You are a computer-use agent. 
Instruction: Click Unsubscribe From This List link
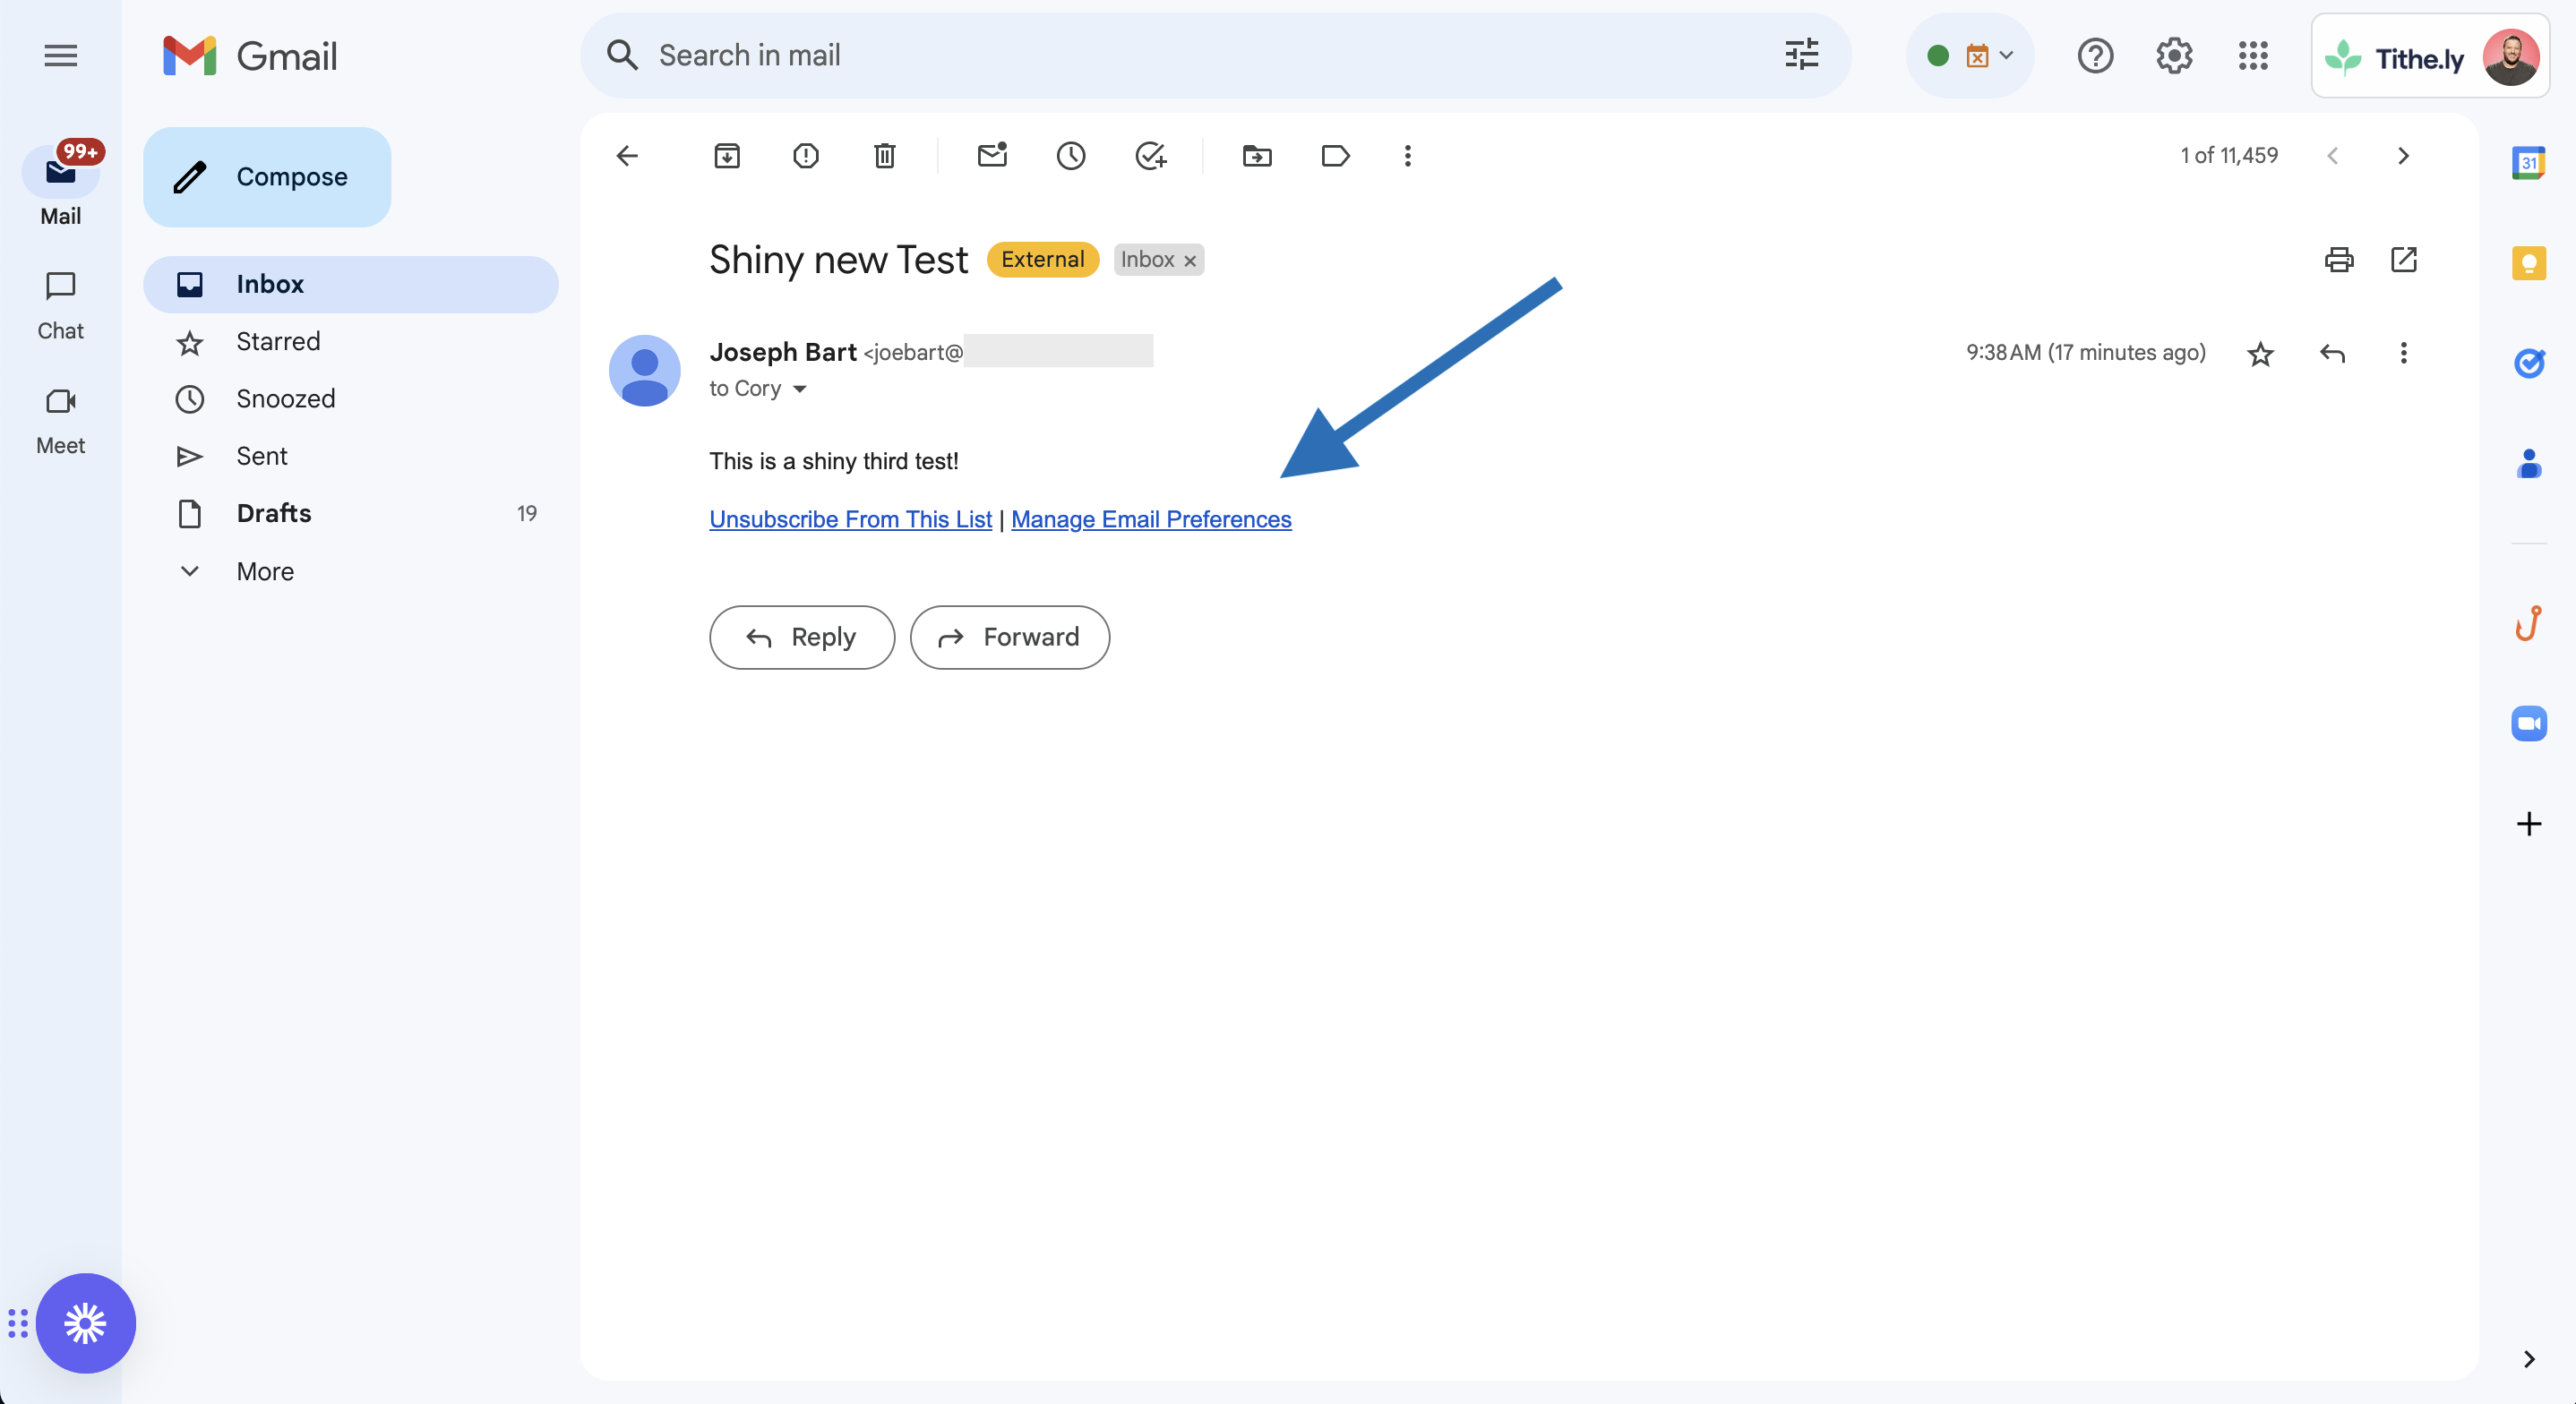point(851,519)
